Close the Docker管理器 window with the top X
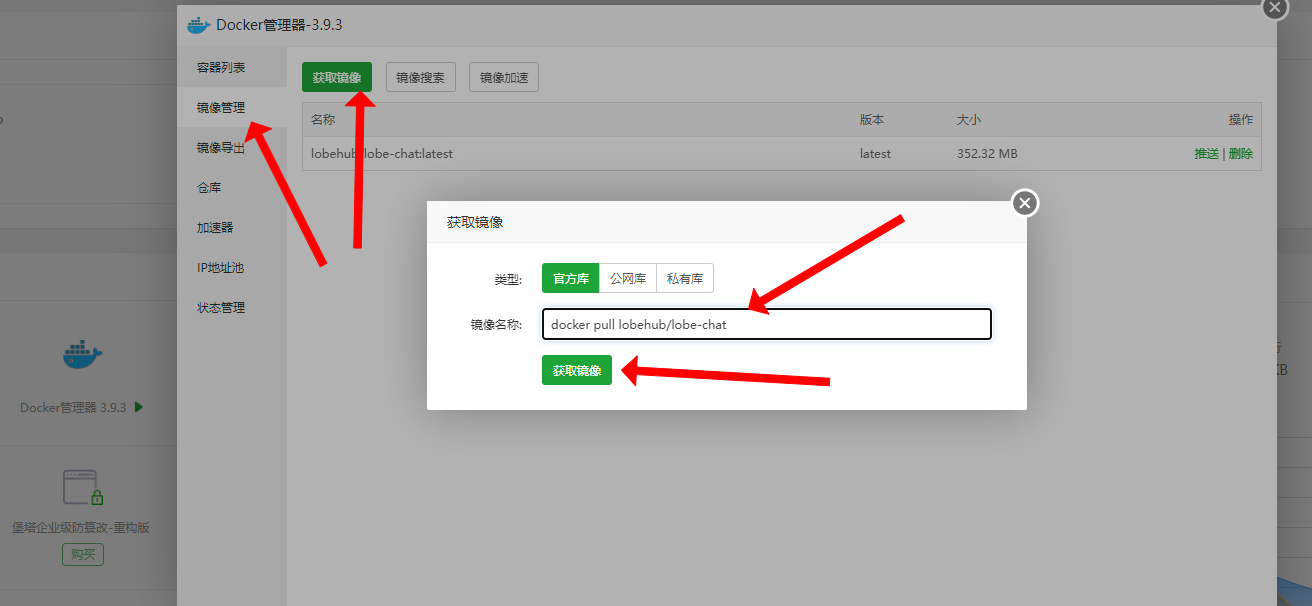The image size is (1312, 606). click(x=1274, y=6)
